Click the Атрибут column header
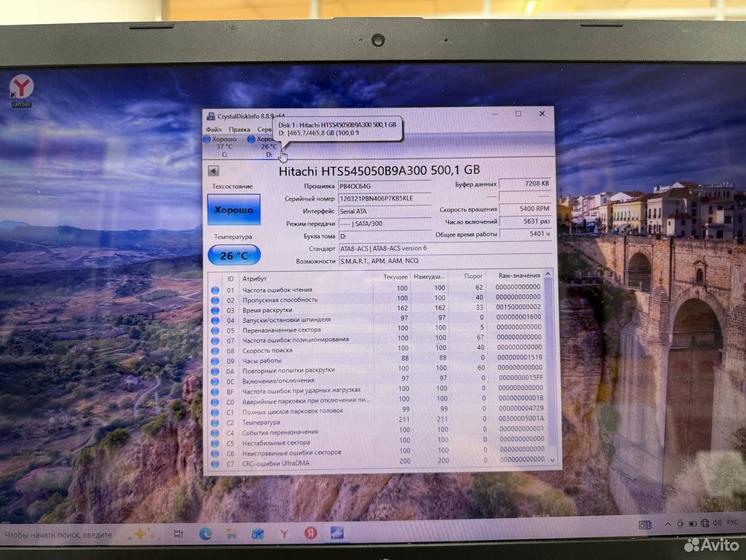 pos(255,279)
